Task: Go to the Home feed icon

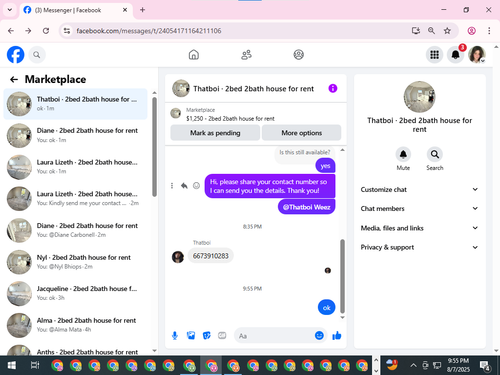Action: (x=194, y=55)
